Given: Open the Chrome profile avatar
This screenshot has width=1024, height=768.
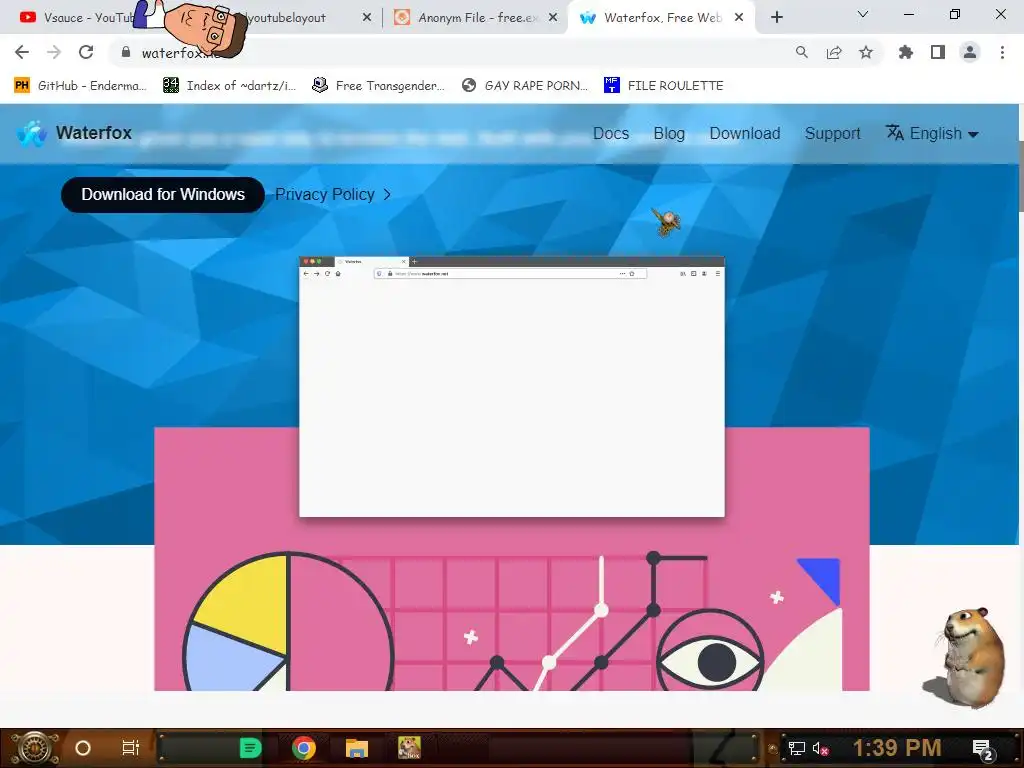Looking at the screenshot, I should [x=970, y=52].
